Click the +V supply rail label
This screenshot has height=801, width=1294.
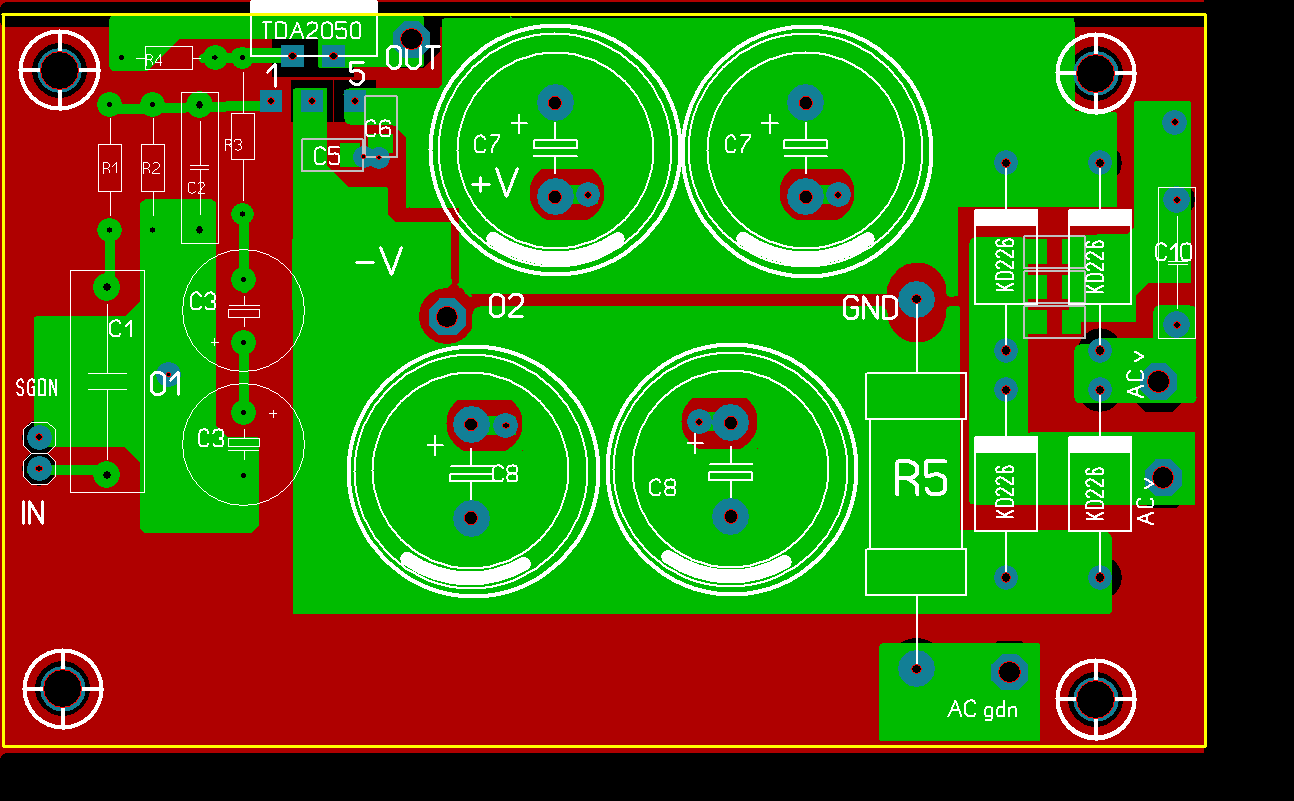pyautogui.click(x=495, y=184)
